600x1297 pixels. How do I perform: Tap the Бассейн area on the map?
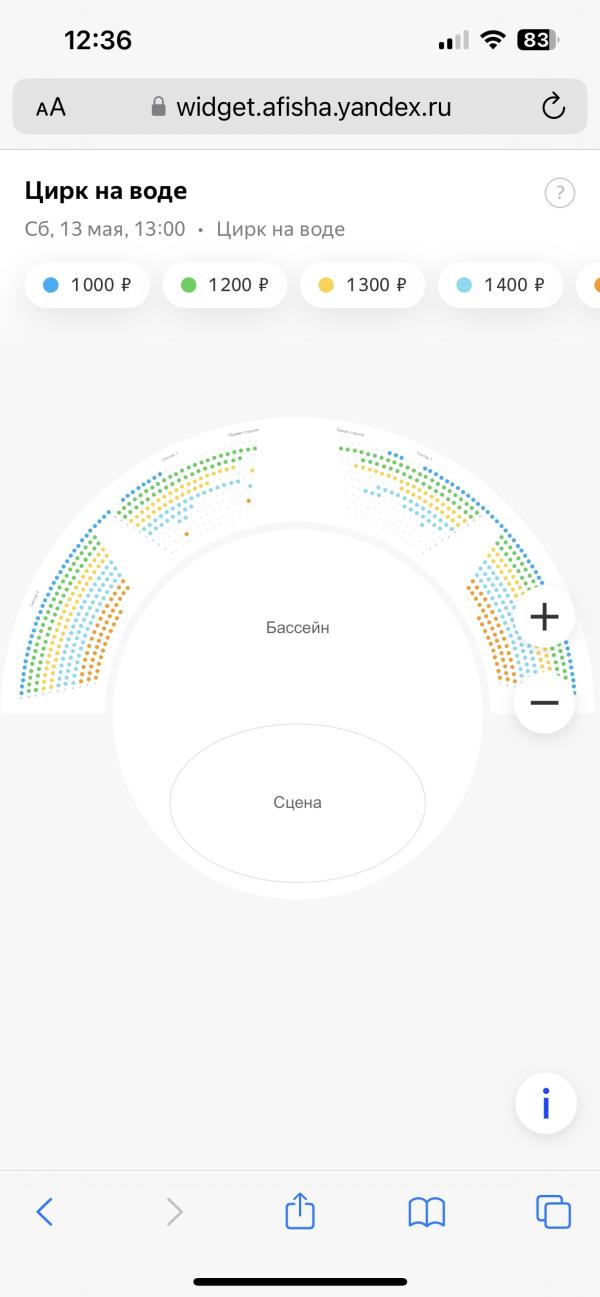click(297, 628)
